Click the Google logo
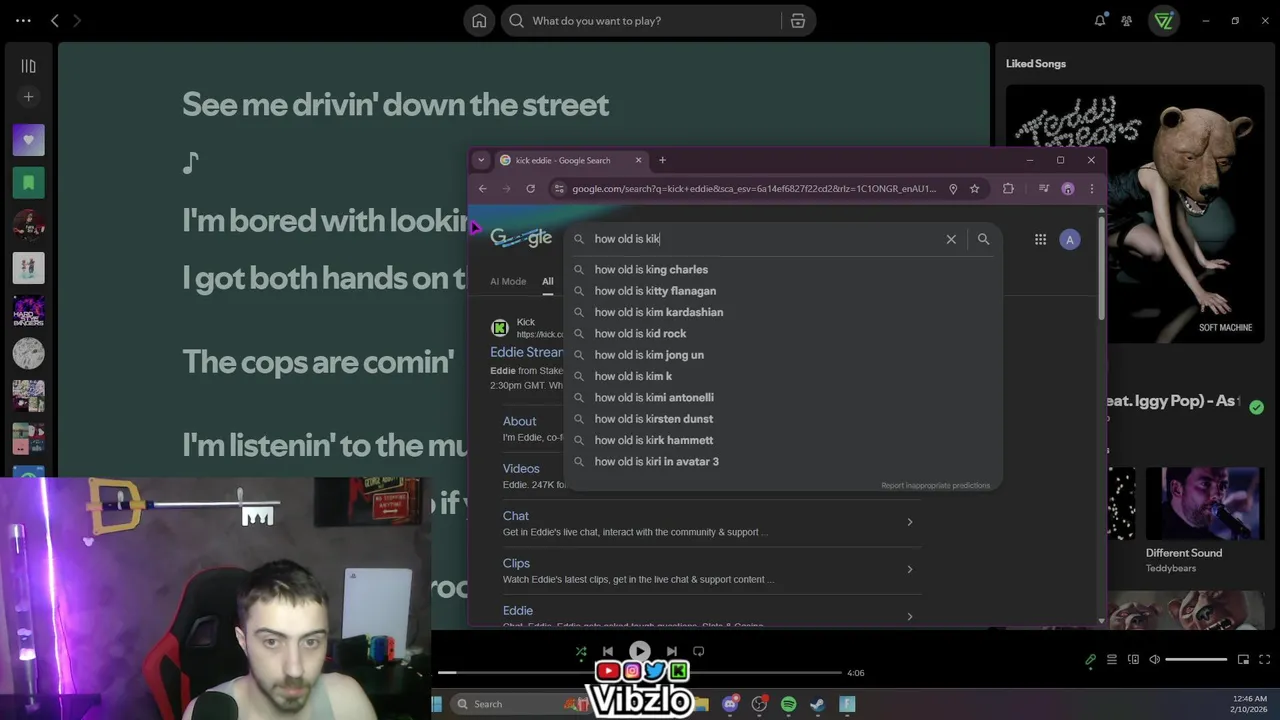This screenshot has width=1280, height=720. pyautogui.click(x=521, y=238)
